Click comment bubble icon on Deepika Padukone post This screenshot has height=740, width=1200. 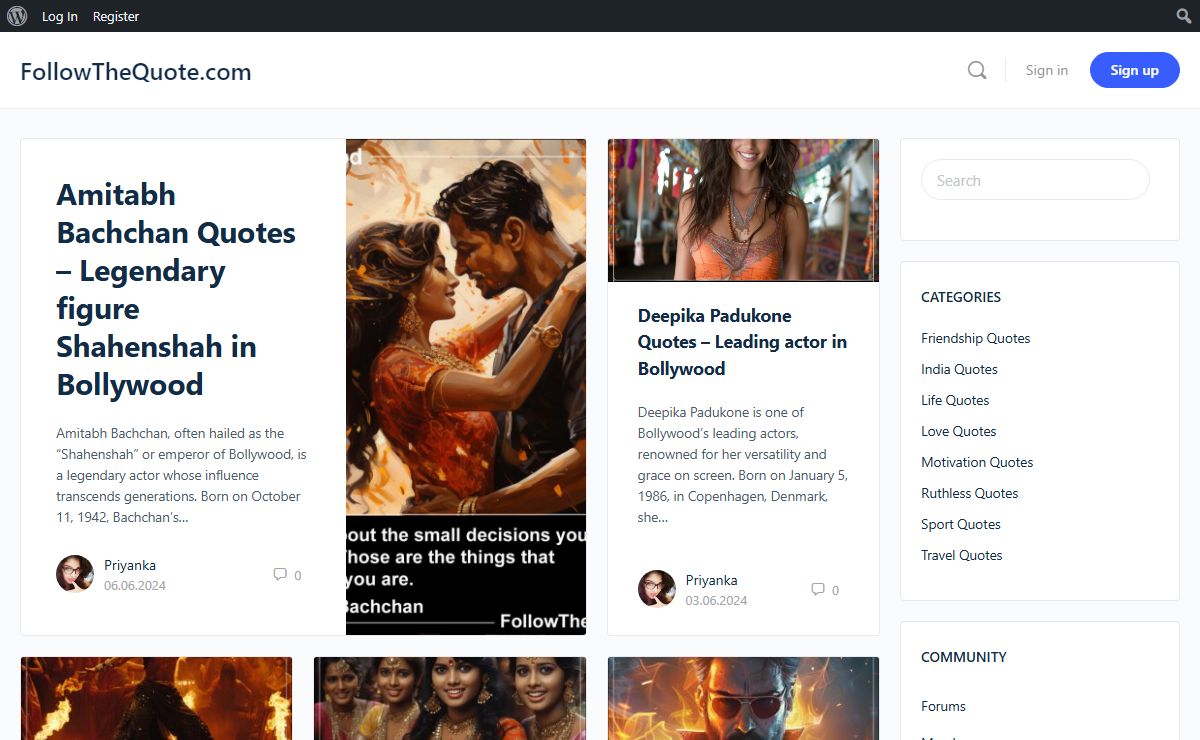tap(818, 589)
